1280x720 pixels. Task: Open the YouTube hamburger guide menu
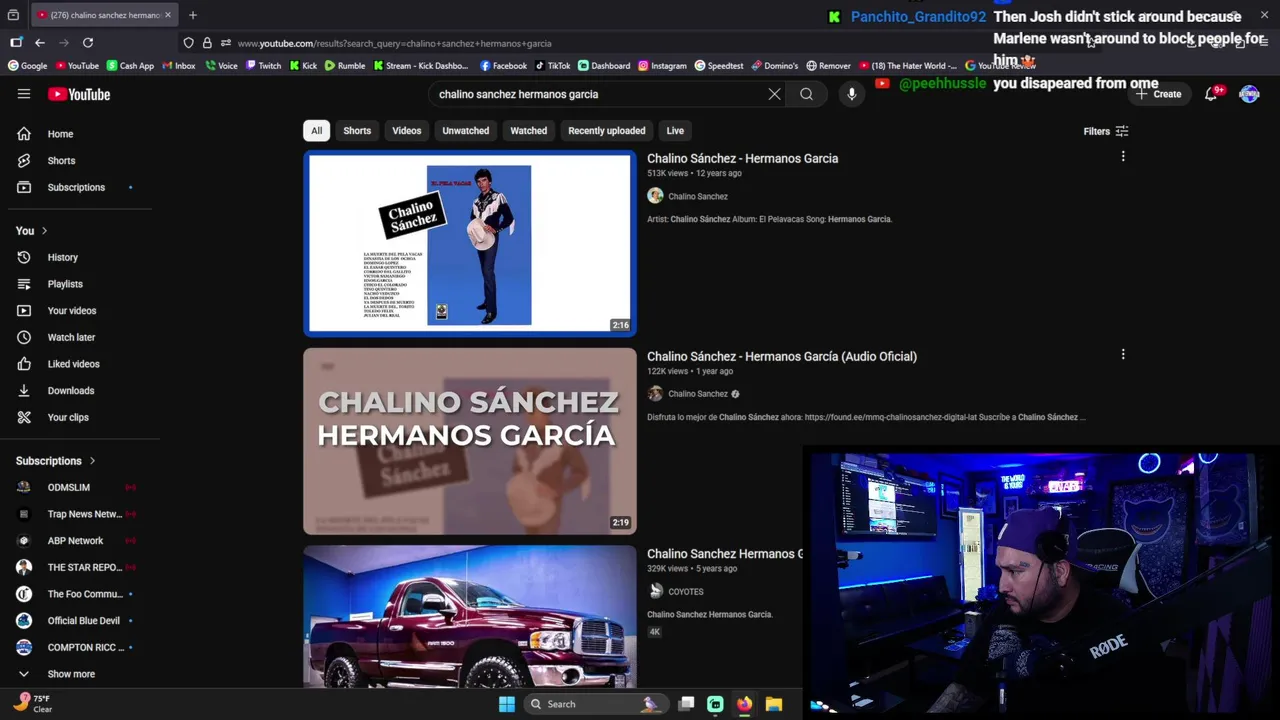pyautogui.click(x=24, y=94)
